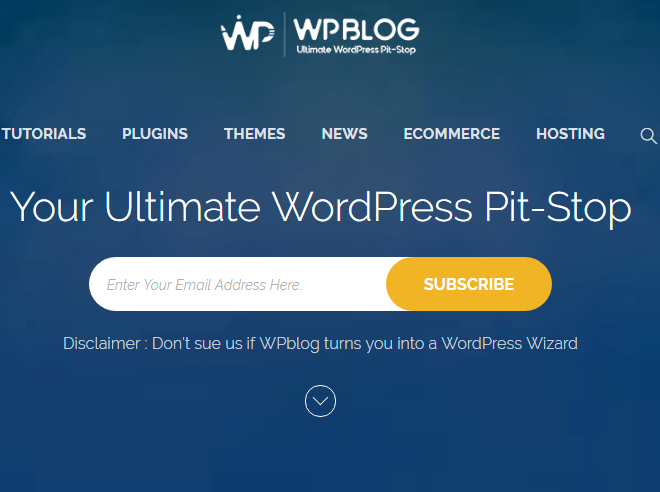Click the WPBLOG wordmark in the header
The width and height of the screenshot is (660, 492).
(x=356, y=29)
